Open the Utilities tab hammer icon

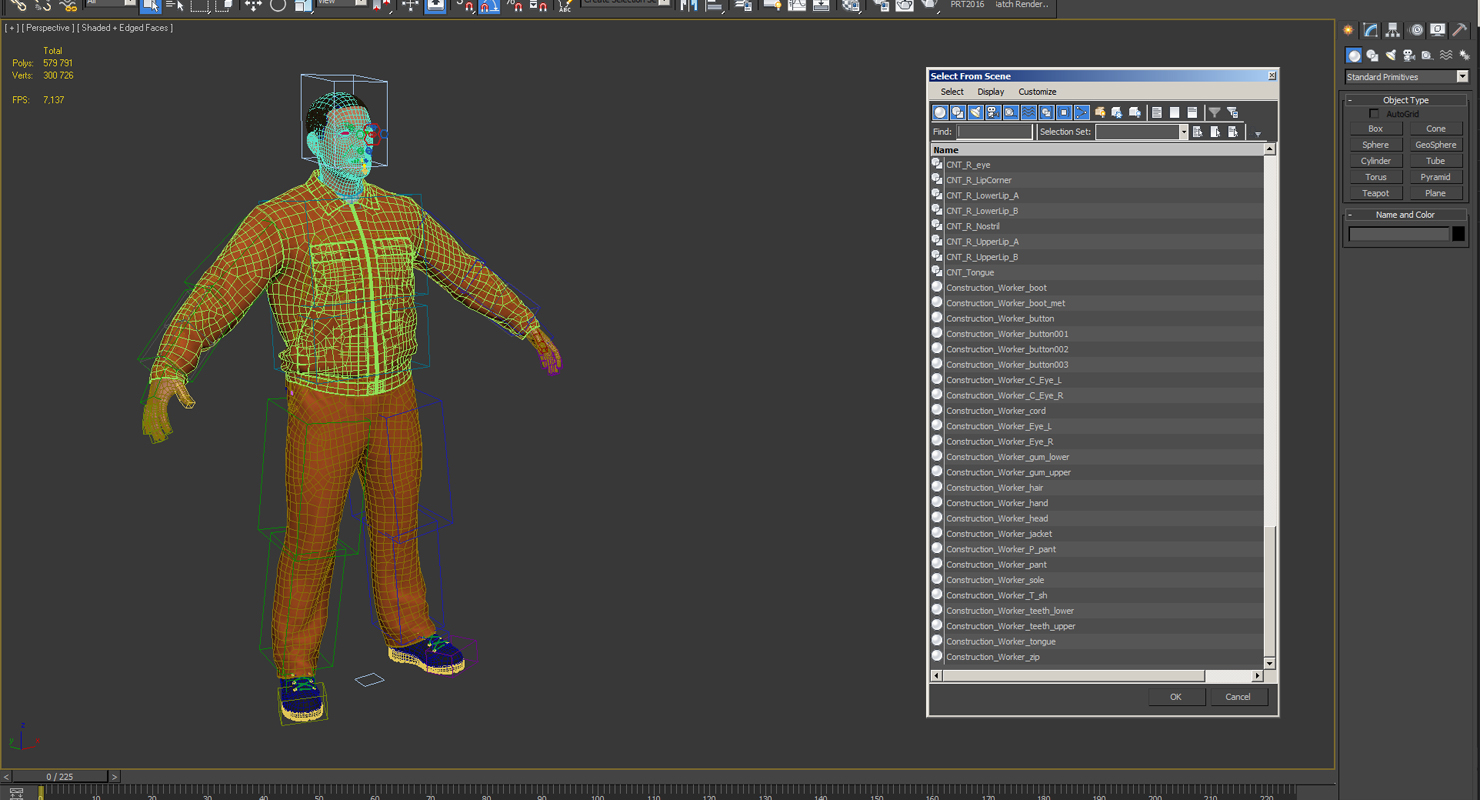(1460, 30)
